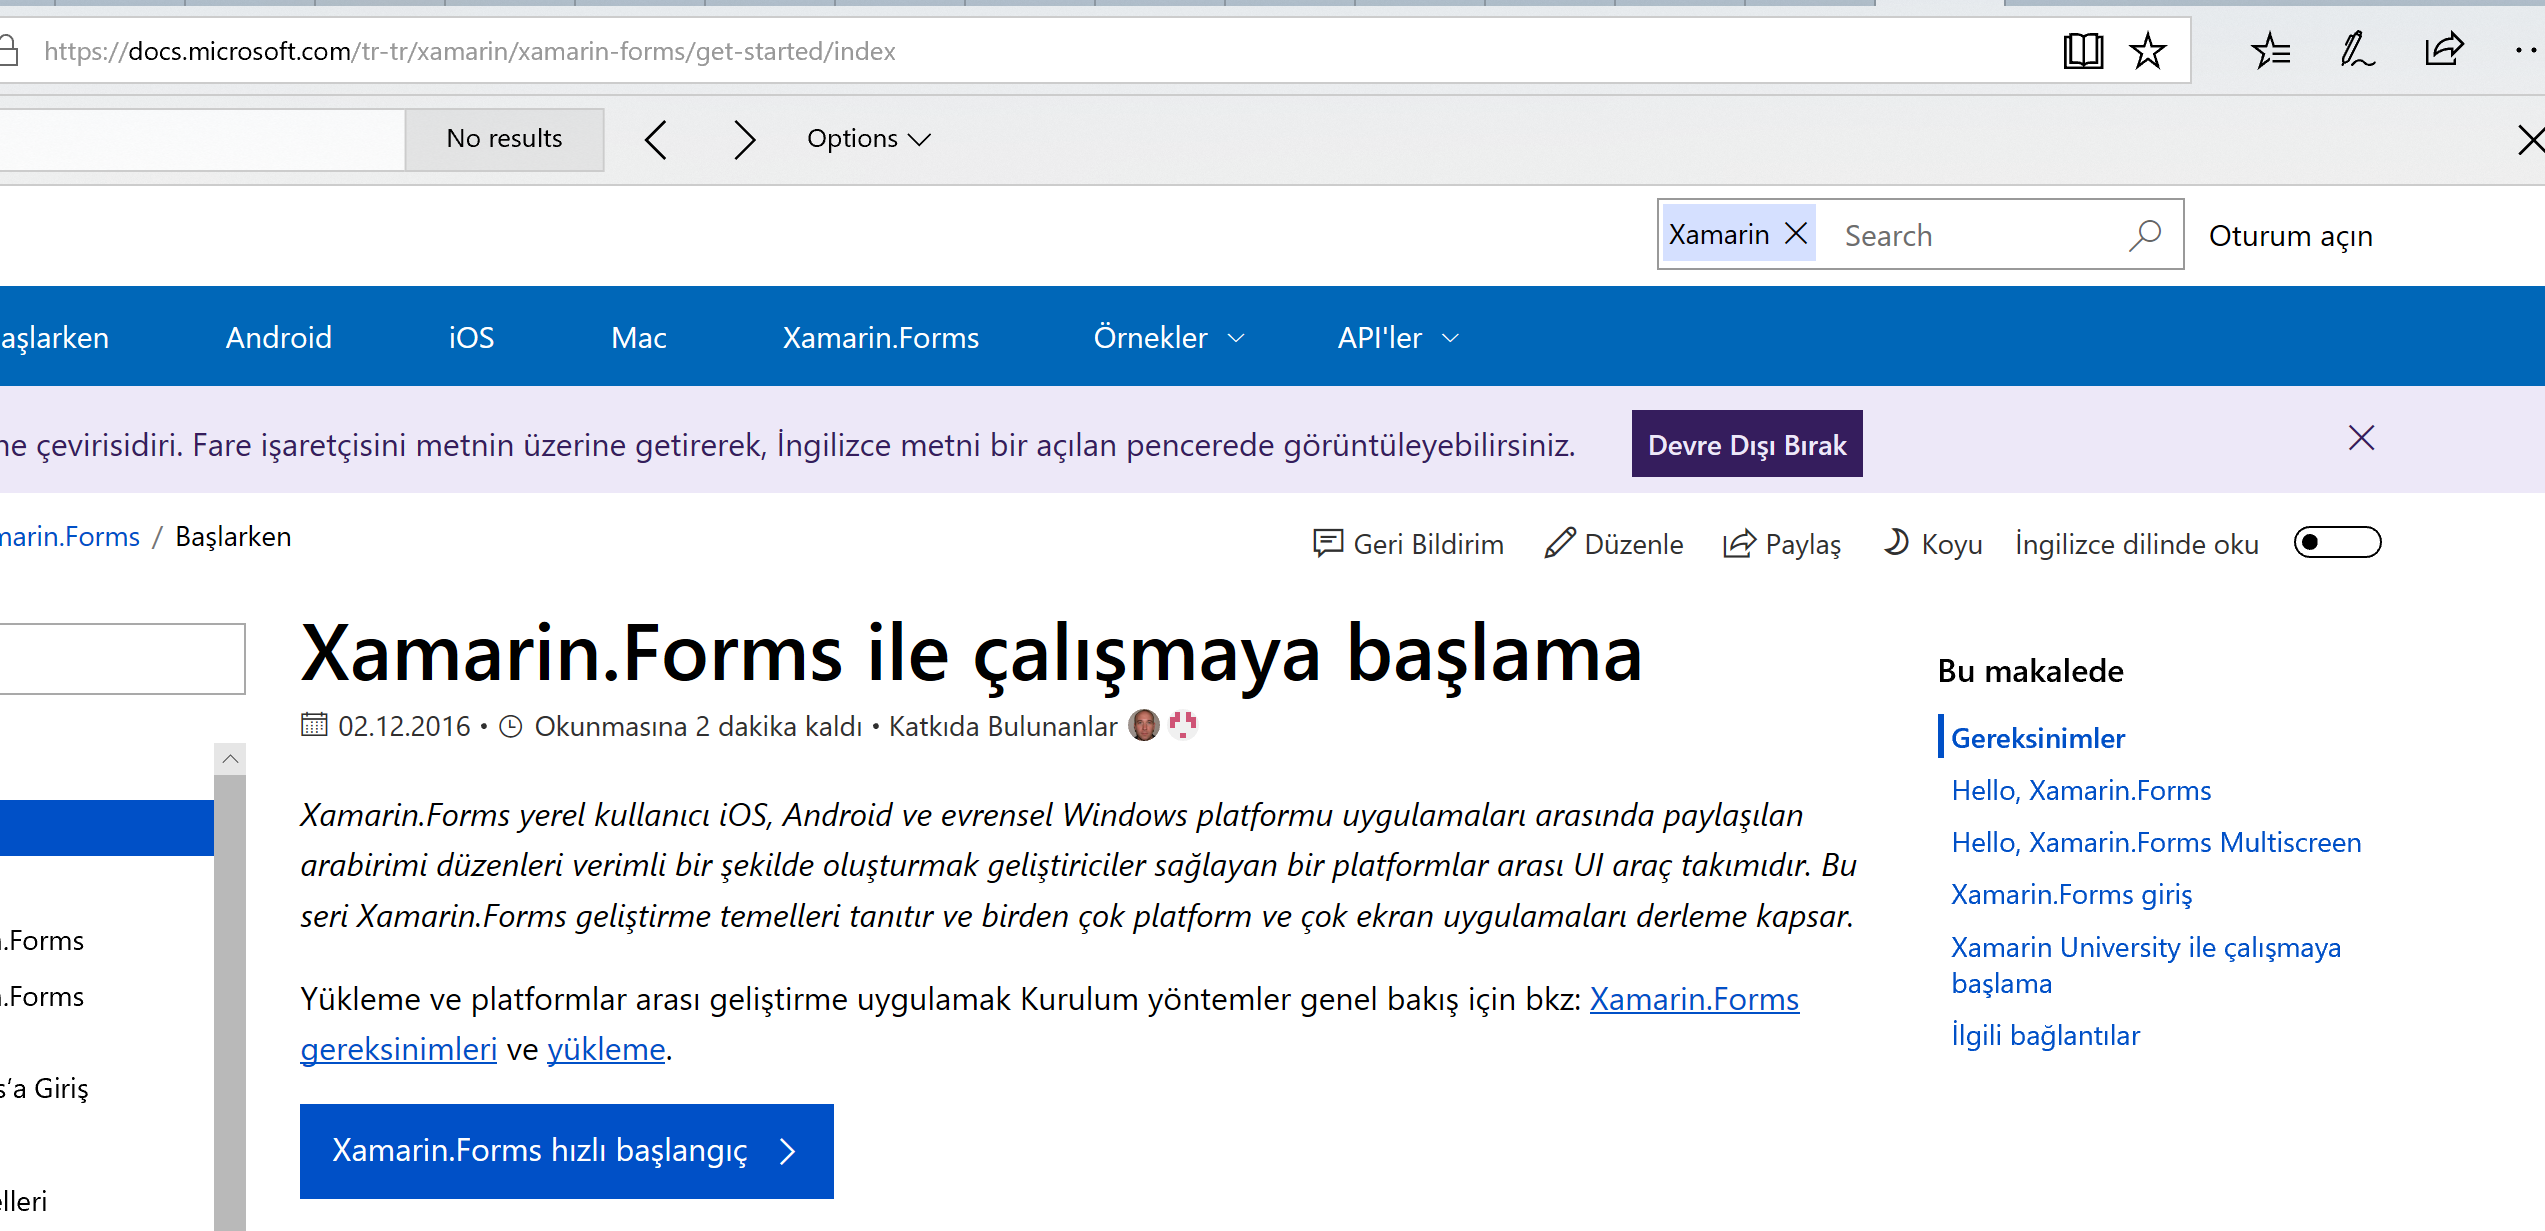Add page to favorites star
2545x1231 pixels.
point(2148,51)
